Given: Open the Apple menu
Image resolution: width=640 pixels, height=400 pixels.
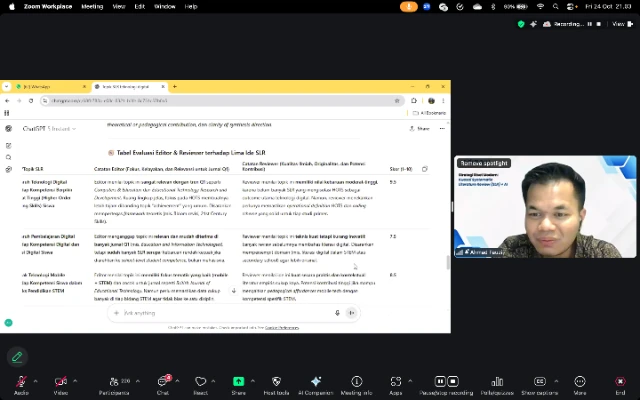Looking at the screenshot, I should pyautogui.click(x=12, y=7).
